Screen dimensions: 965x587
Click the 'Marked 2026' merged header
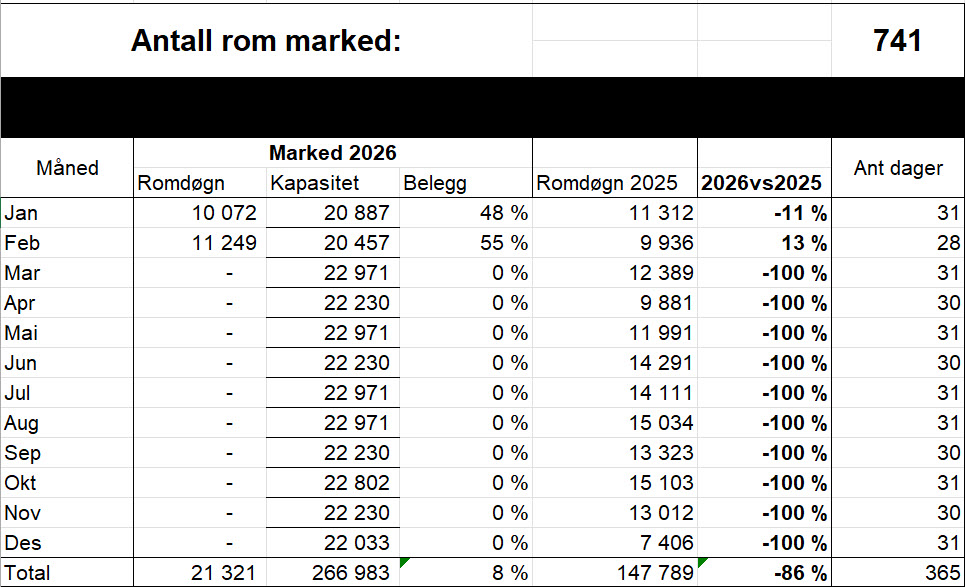332,153
